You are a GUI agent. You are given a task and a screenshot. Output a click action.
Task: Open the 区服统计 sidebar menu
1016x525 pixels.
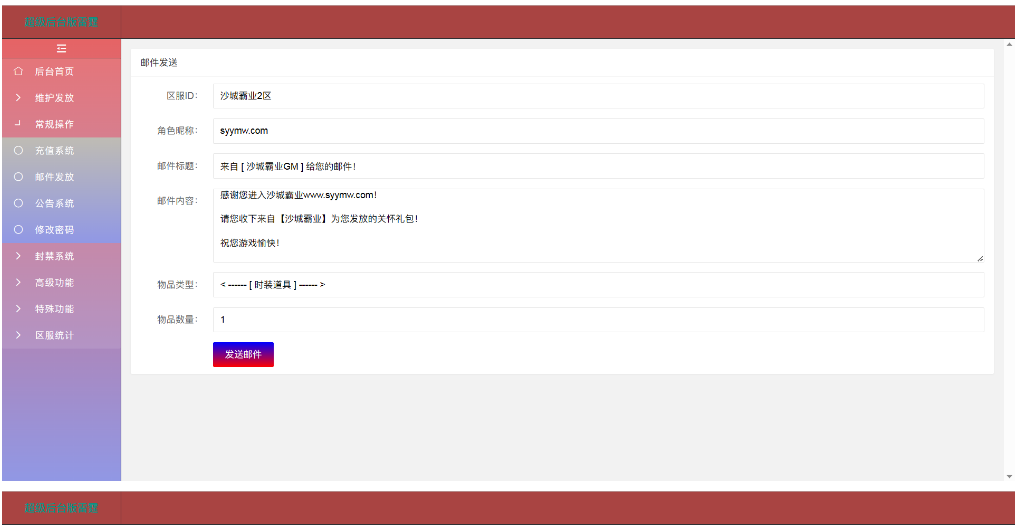[54, 335]
